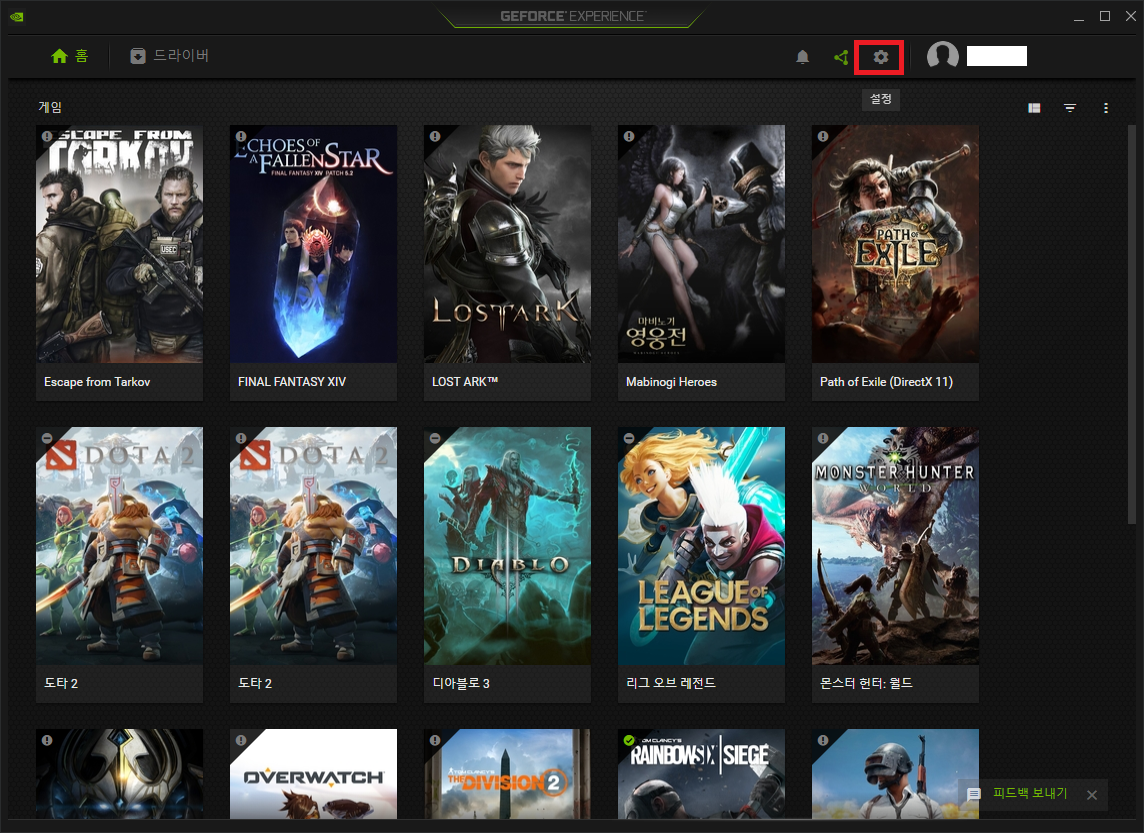
Task: Open the LOST ARK game tile
Action: tap(508, 263)
